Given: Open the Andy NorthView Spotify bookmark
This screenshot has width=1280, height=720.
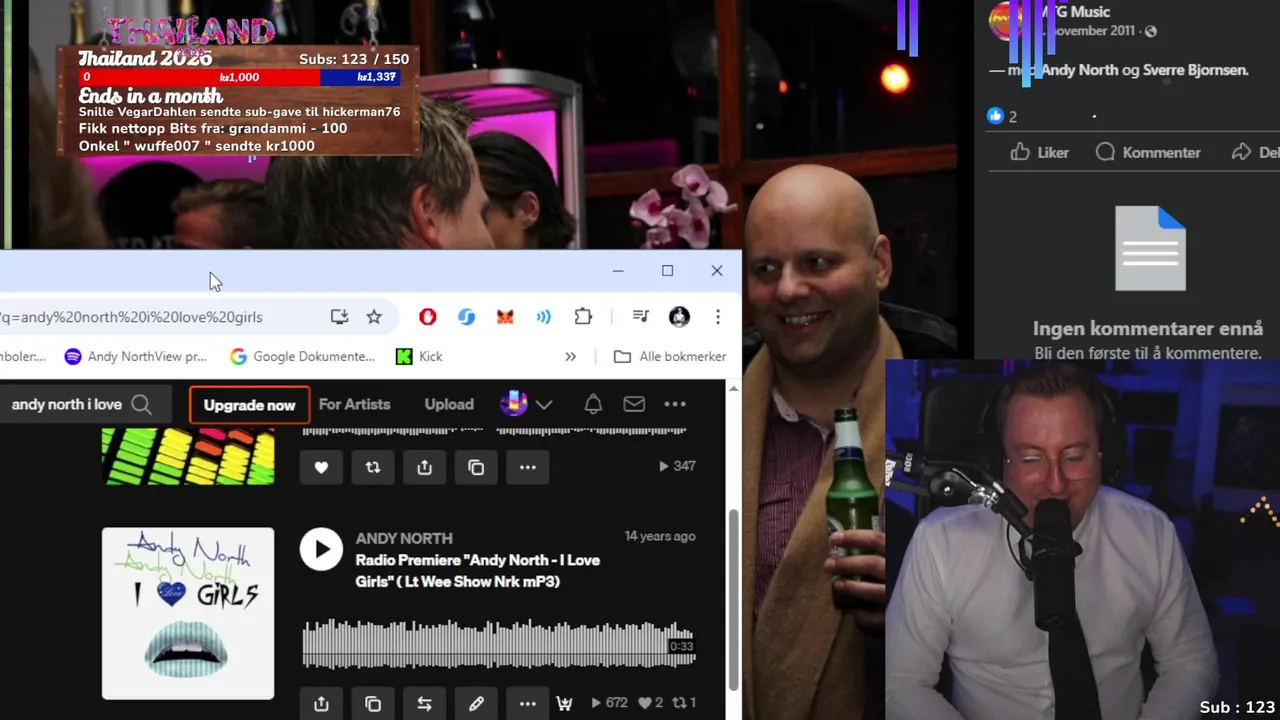Looking at the screenshot, I should pyautogui.click(x=135, y=356).
